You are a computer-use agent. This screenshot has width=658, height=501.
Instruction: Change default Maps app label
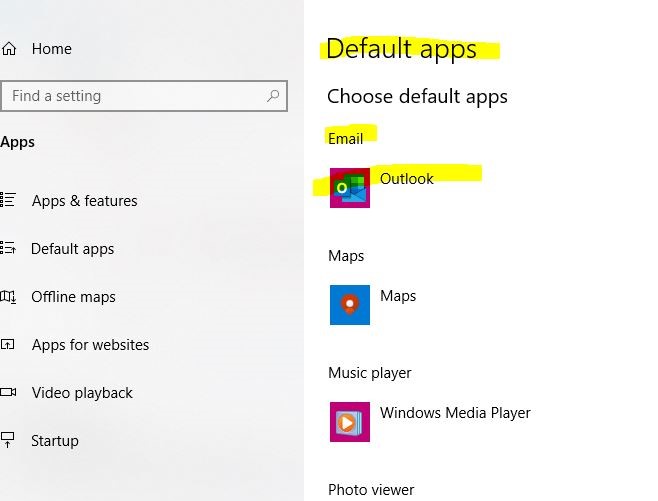[398, 296]
